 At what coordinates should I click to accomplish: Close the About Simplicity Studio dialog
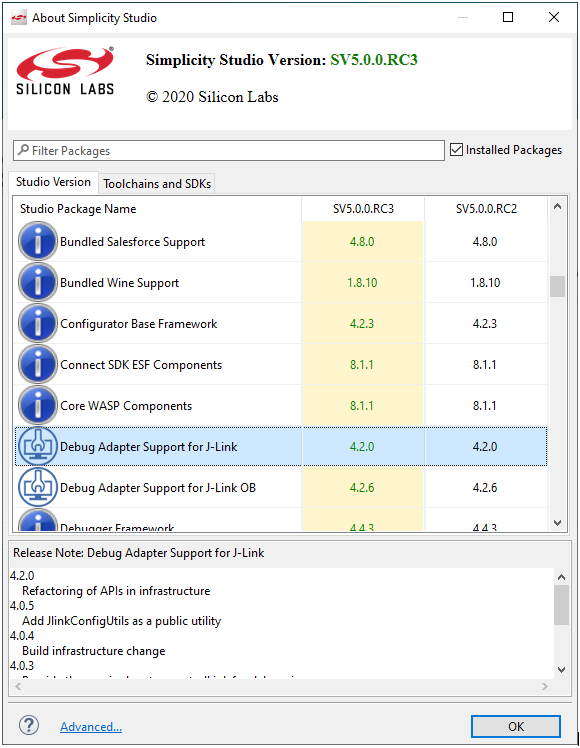554,18
